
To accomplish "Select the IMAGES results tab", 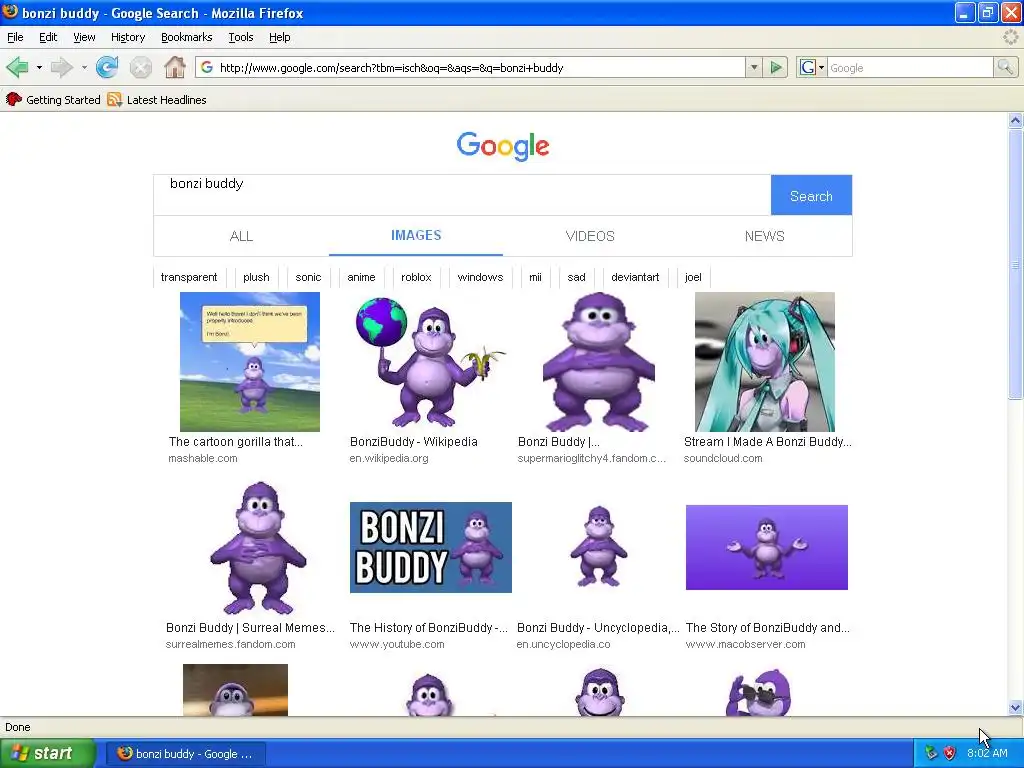I will (416, 236).
